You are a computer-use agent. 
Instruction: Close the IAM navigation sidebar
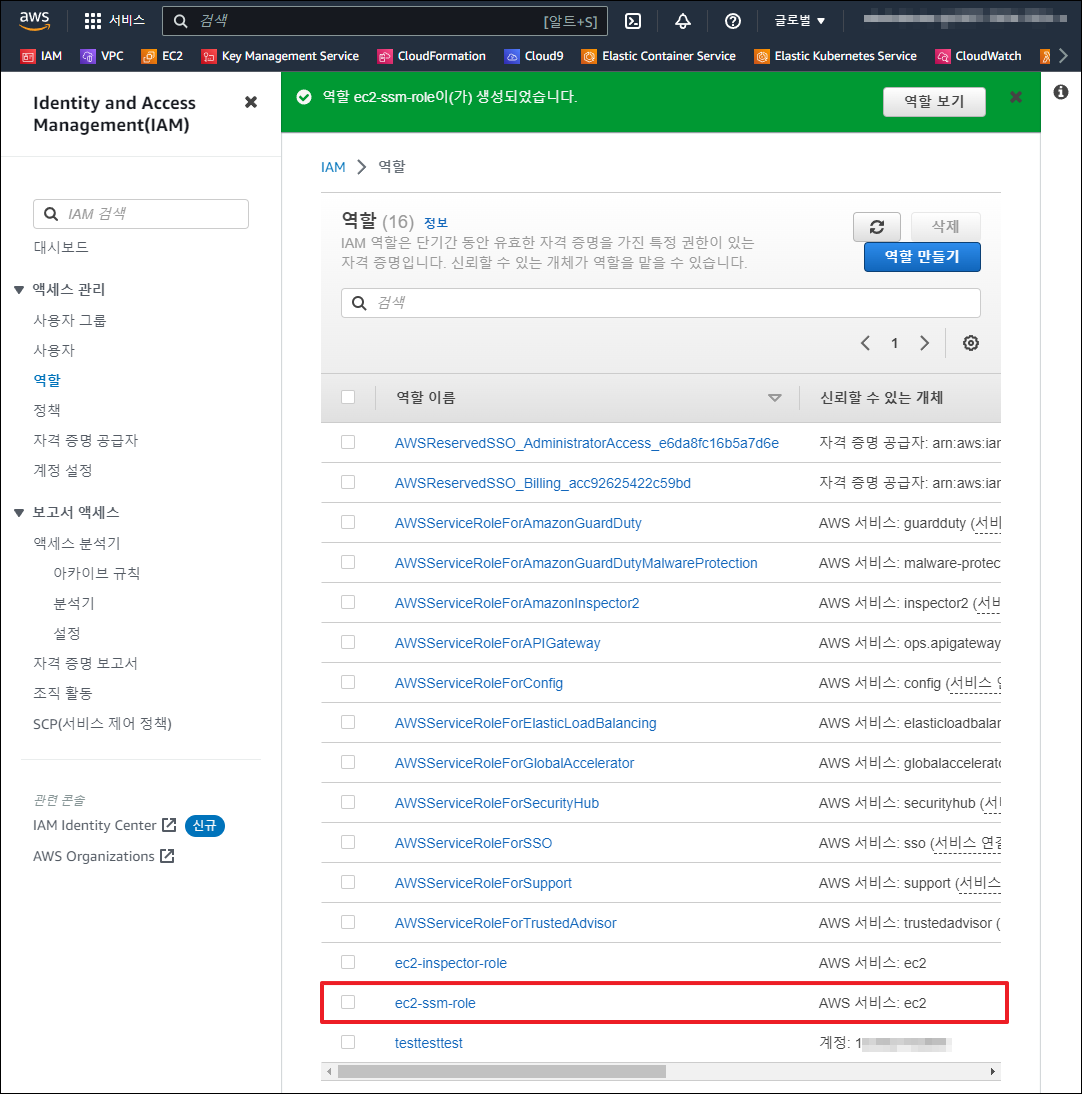point(251,103)
